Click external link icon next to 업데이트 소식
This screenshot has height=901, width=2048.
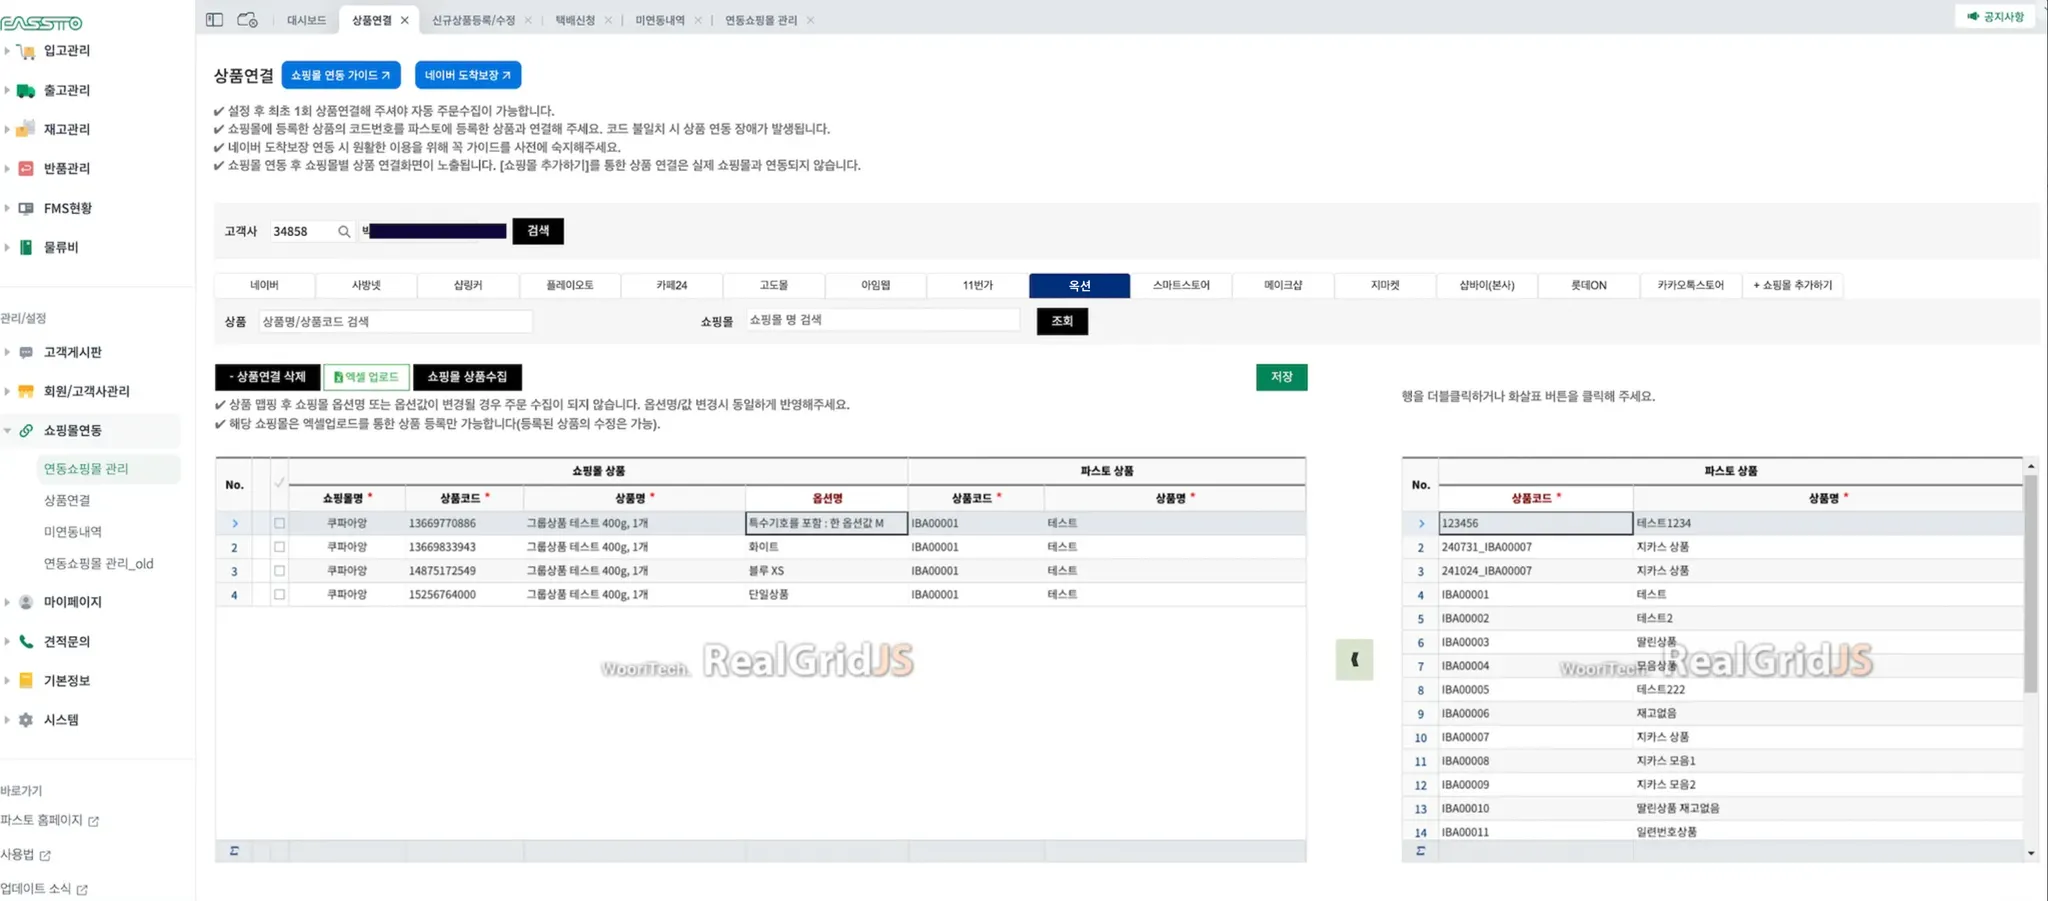pyautogui.click(x=82, y=889)
